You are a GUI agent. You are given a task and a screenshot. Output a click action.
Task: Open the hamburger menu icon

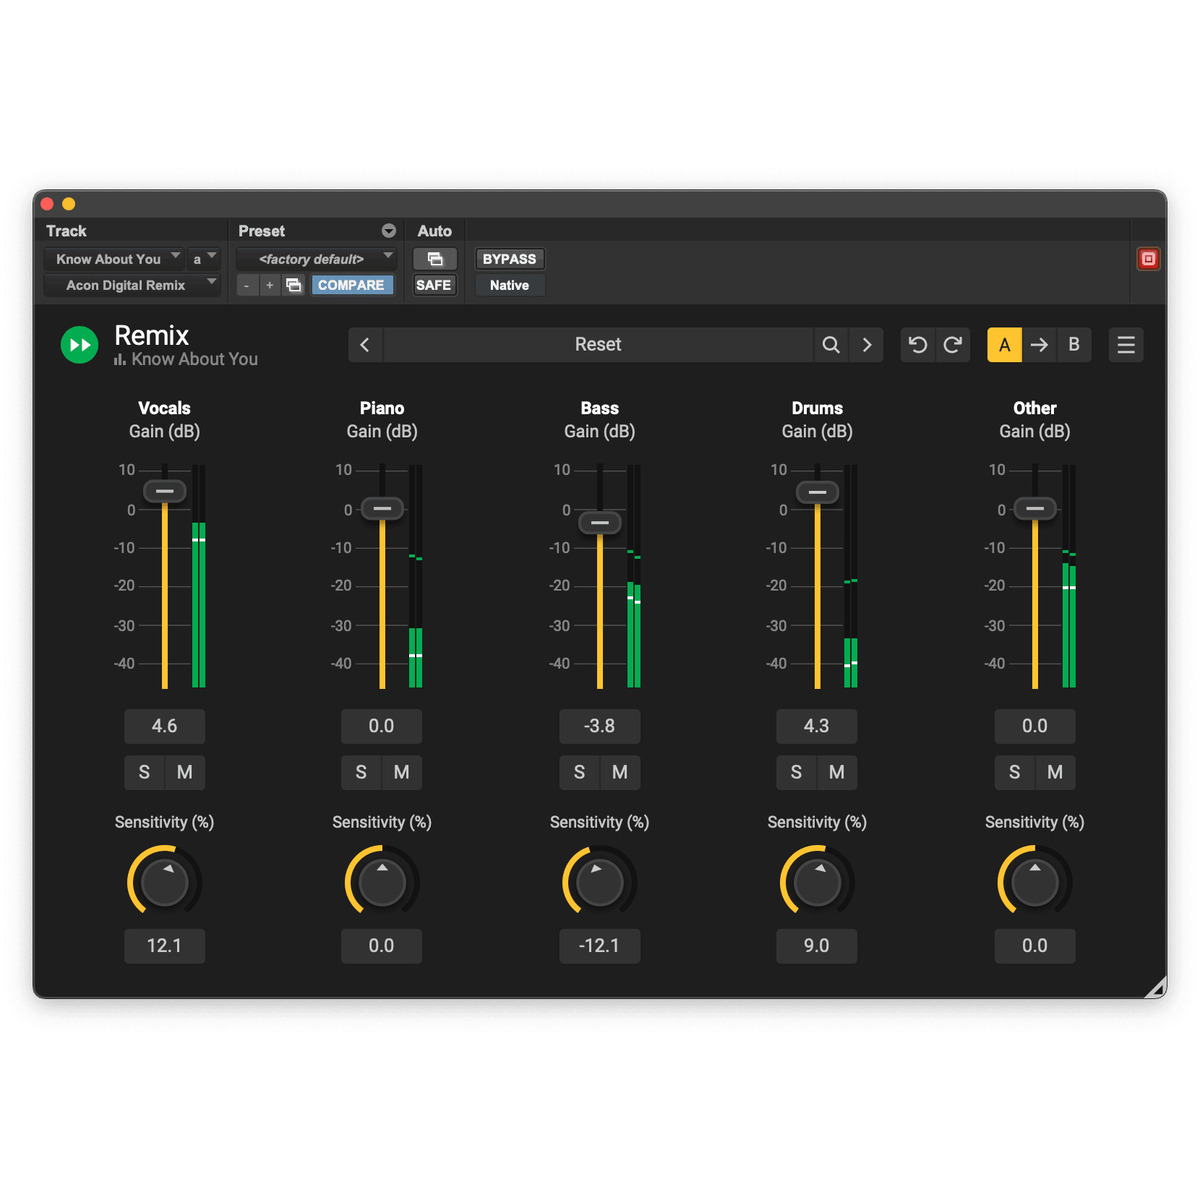1125,345
